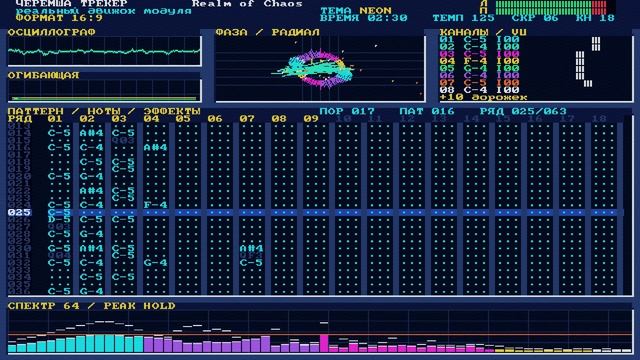Screen dimensions: 640x360
Task: Select channel row 02 C-4 100
Action: click(479, 47)
